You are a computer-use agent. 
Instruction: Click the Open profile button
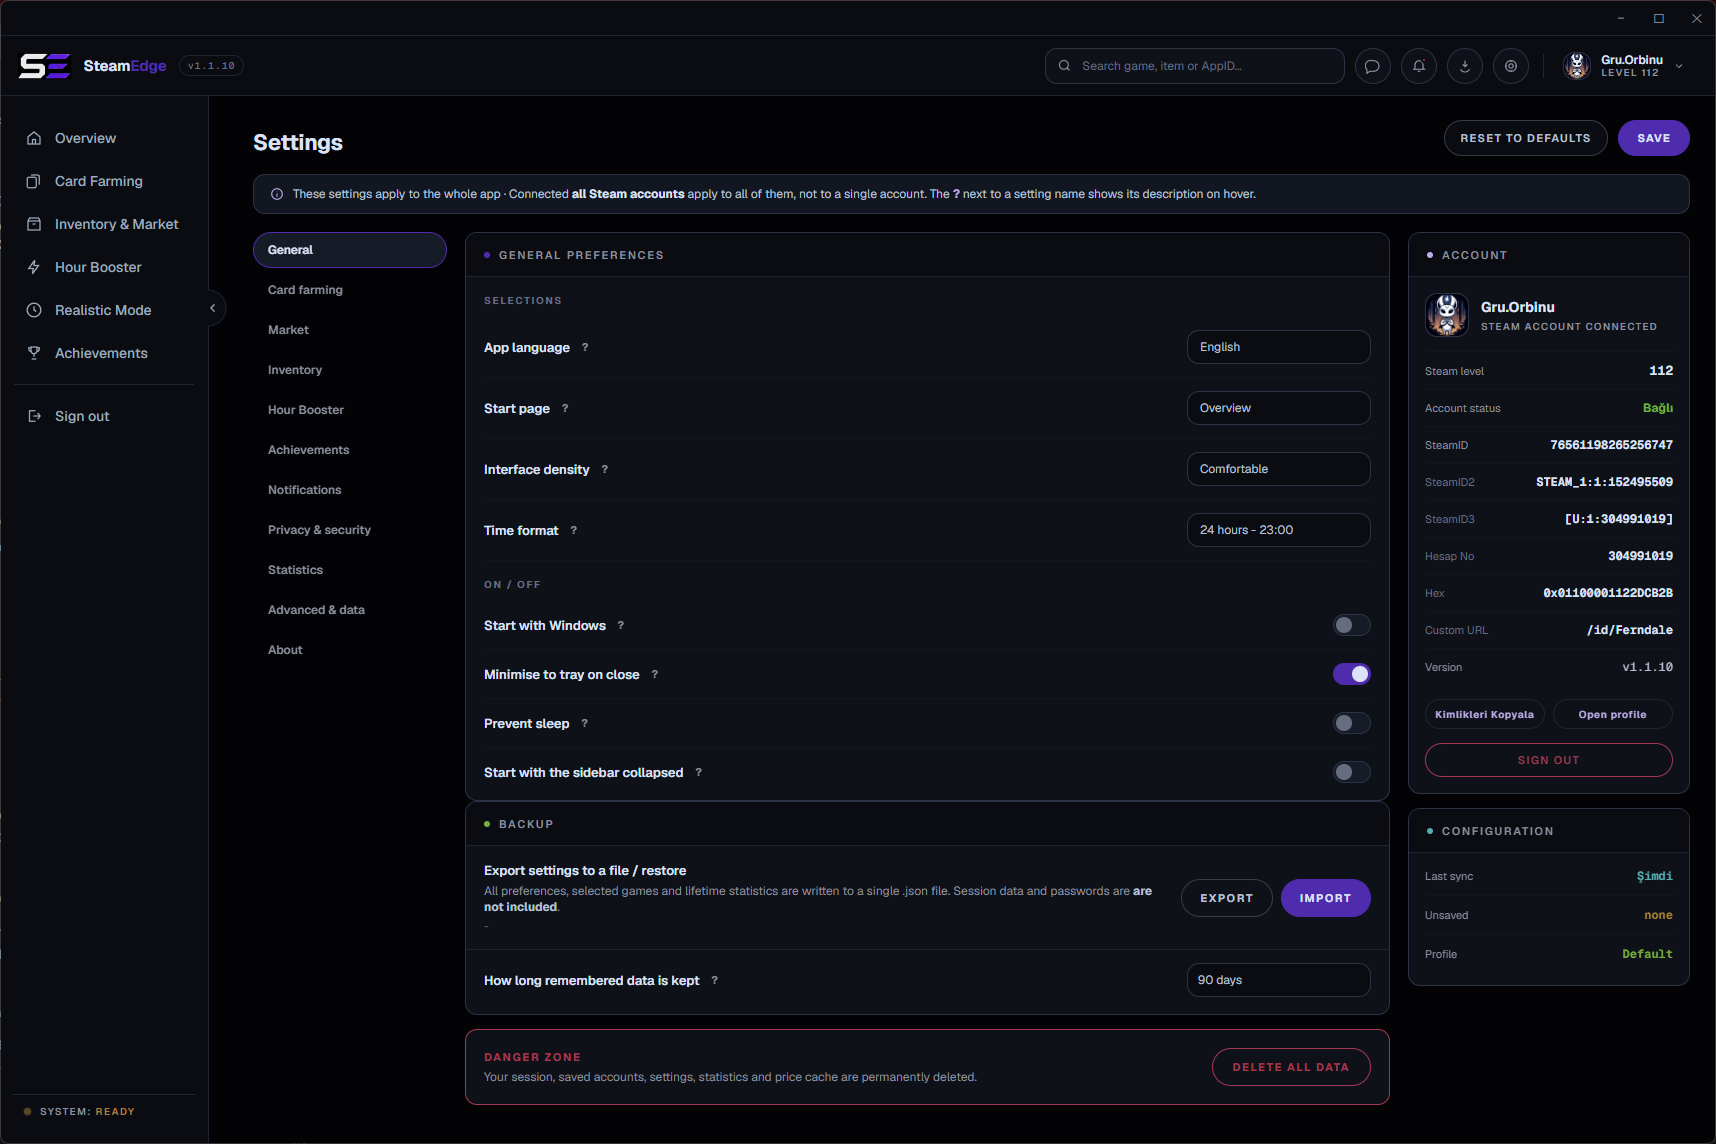coord(1612,714)
